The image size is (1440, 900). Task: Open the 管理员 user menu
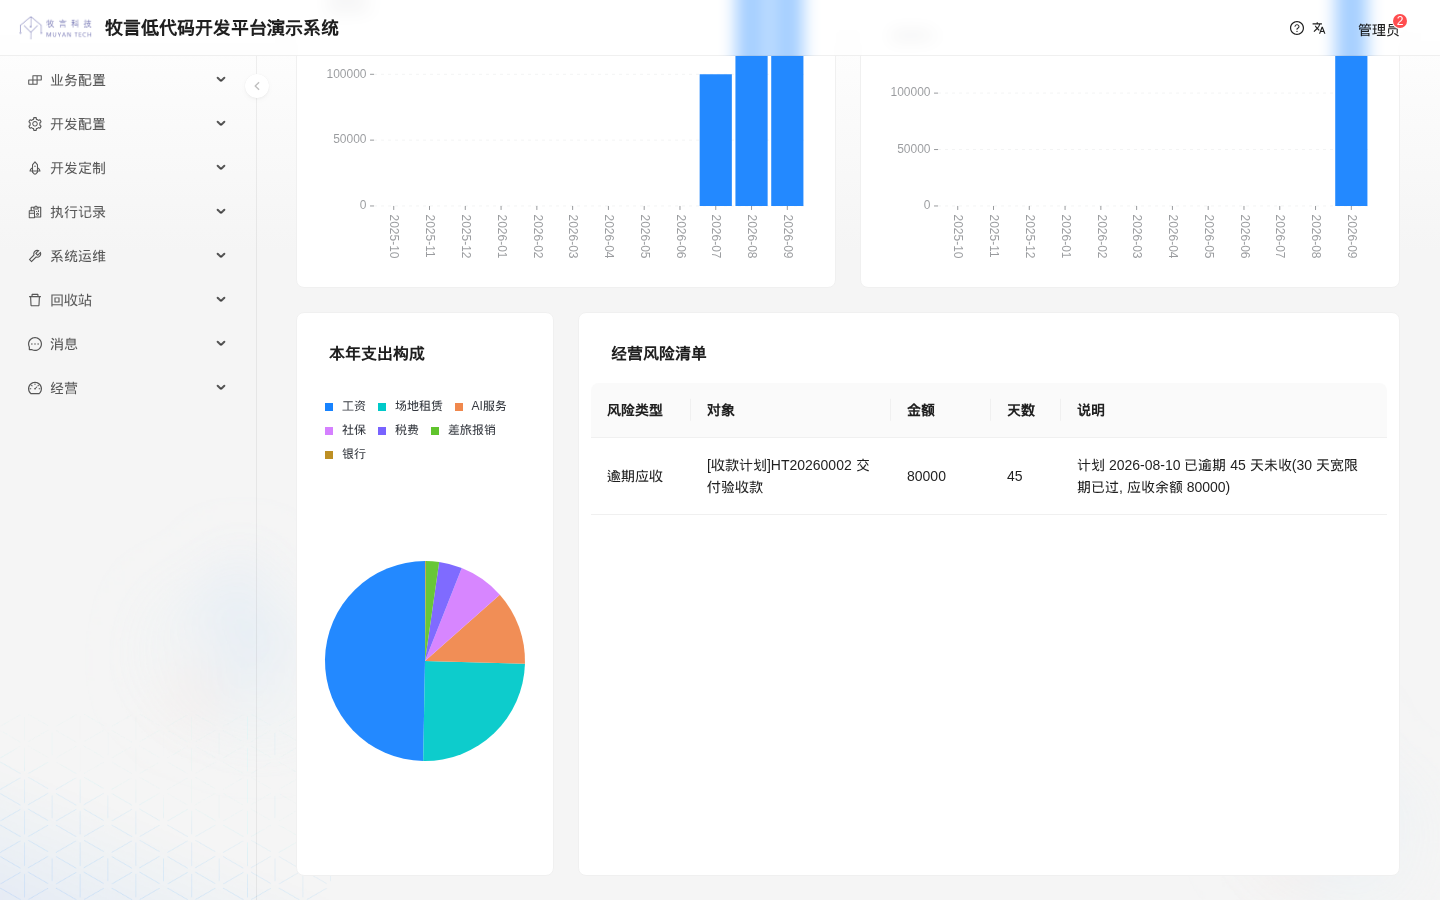(1378, 30)
